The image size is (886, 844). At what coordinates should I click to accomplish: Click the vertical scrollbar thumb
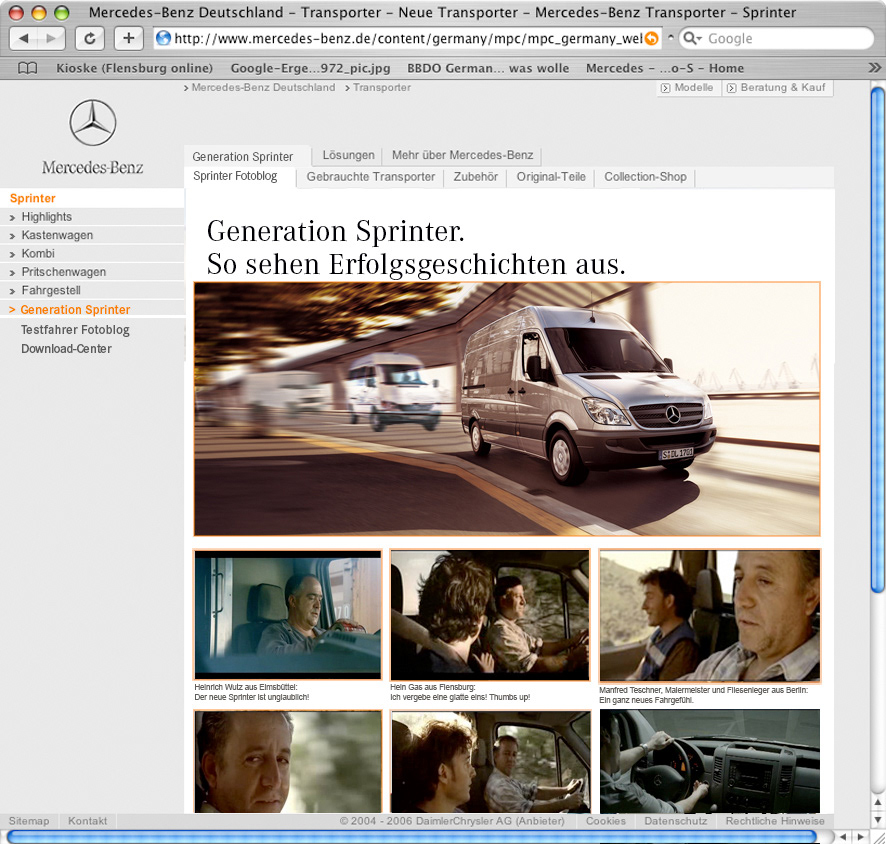click(x=878, y=339)
